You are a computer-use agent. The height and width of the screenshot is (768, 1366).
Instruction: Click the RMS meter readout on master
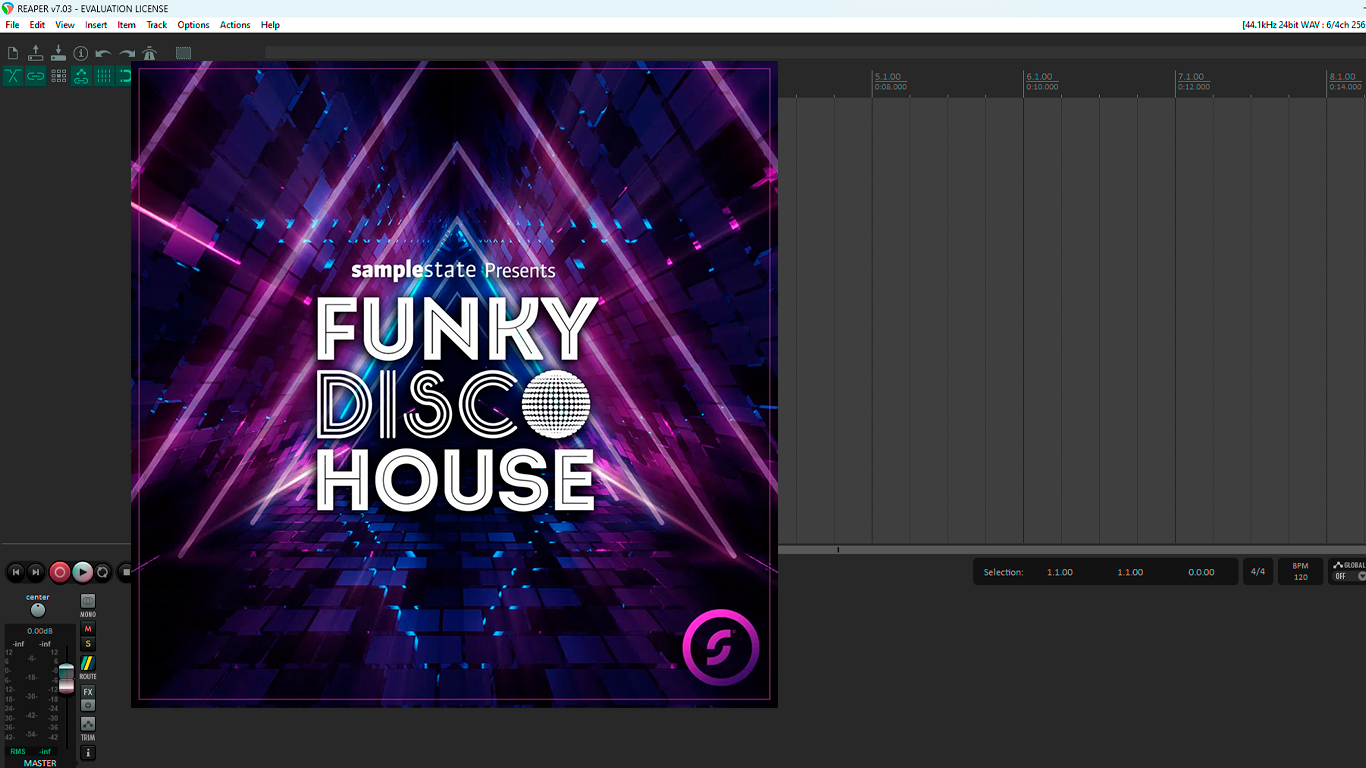coord(30,751)
